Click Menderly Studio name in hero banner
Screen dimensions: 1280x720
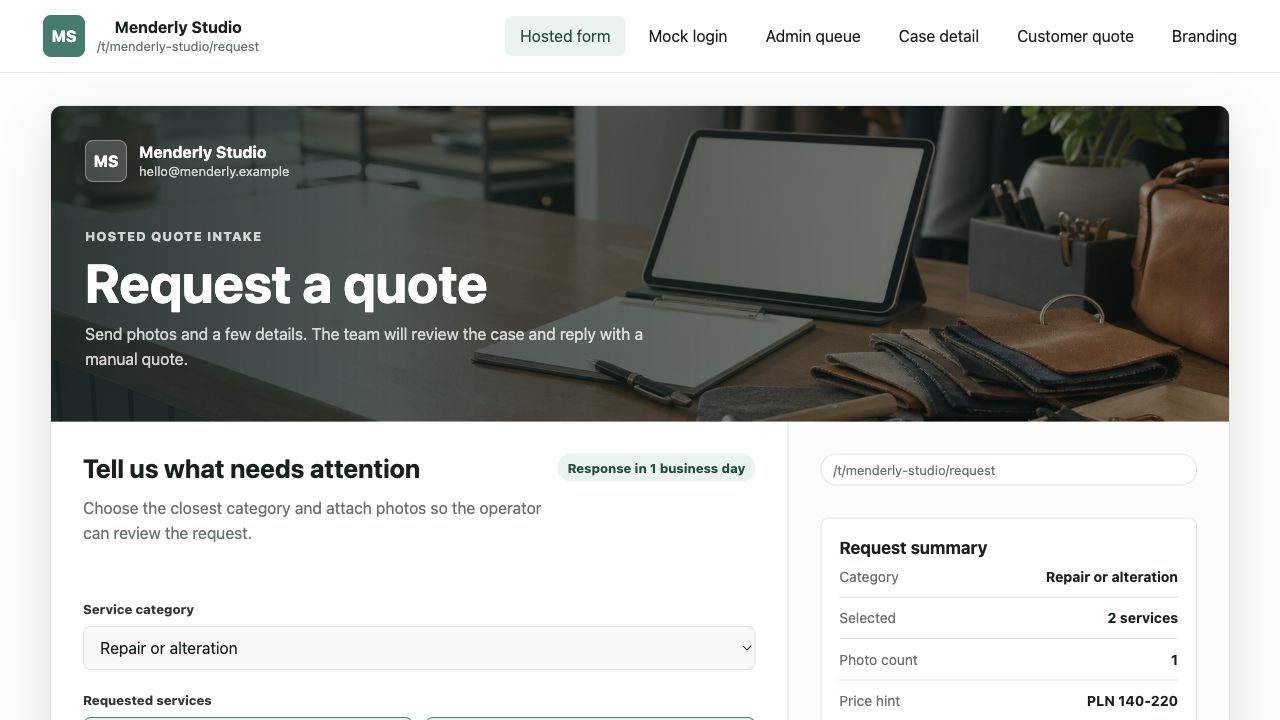pyautogui.click(x=202, y=152)
